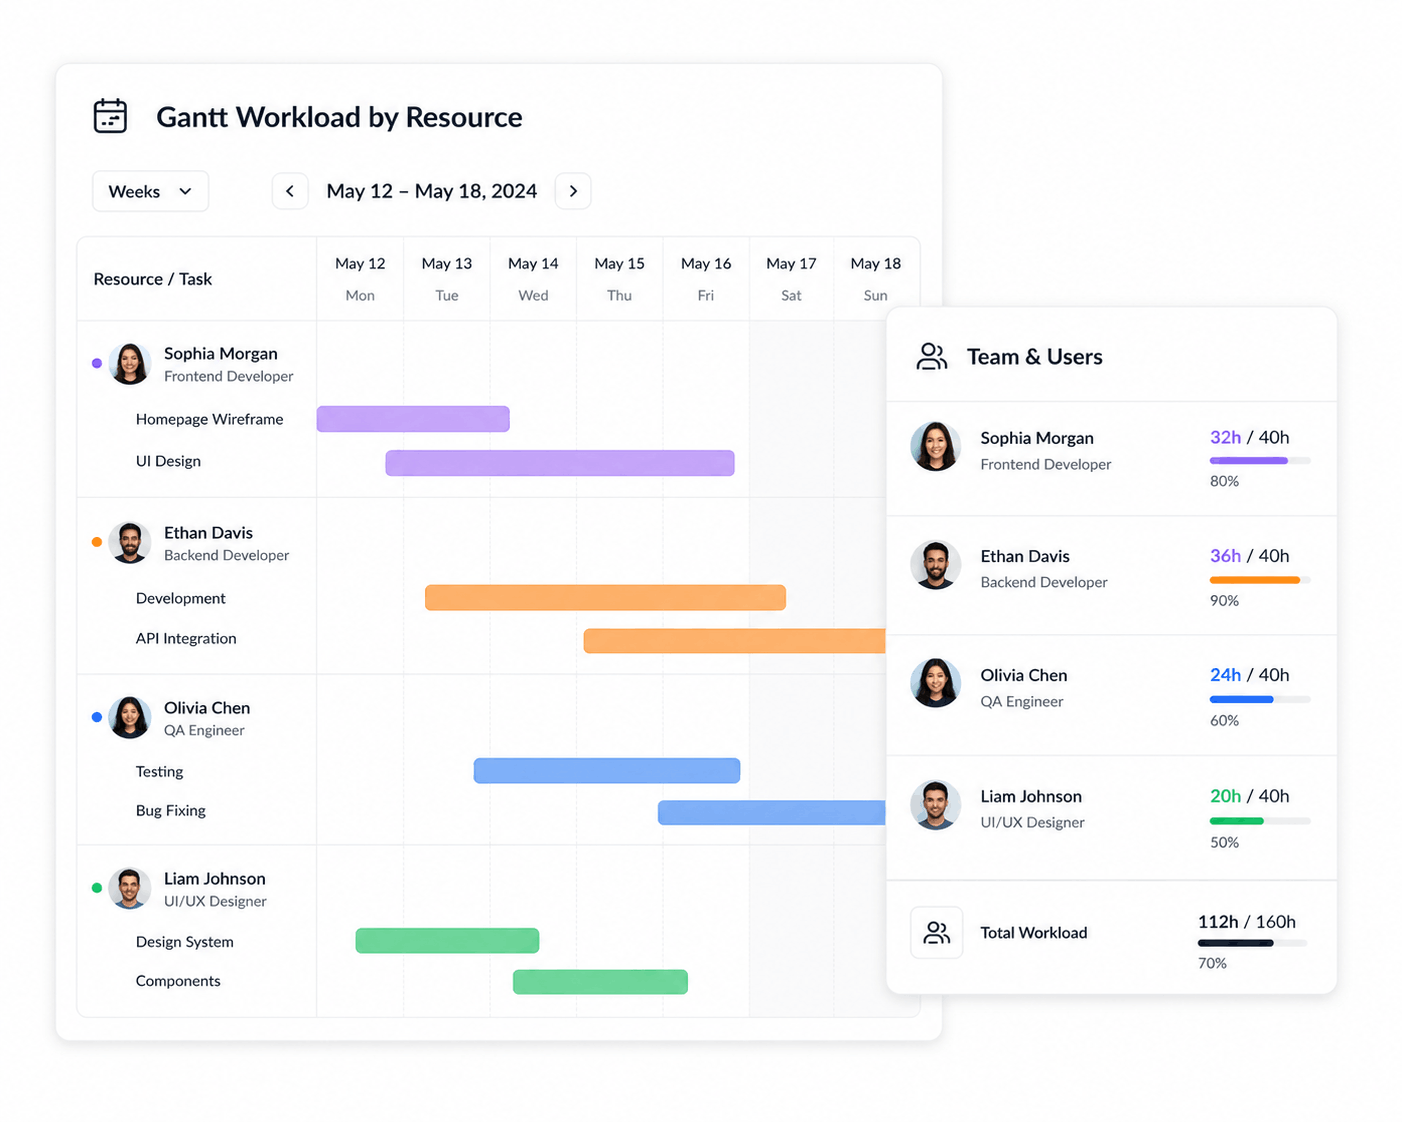Click Olivia Chen's 60% workload progress bar

pos(1260,699)
